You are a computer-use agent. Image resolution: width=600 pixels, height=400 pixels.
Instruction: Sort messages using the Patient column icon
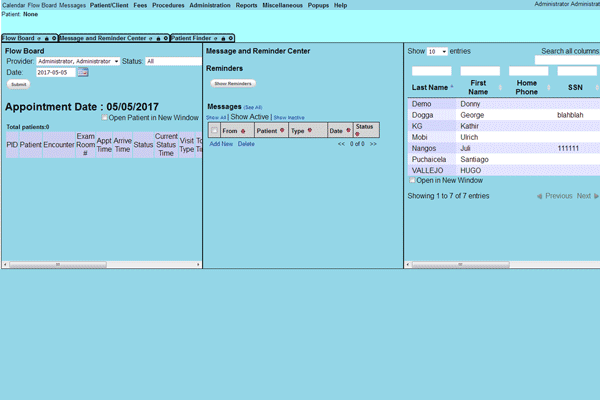(282, 130)
